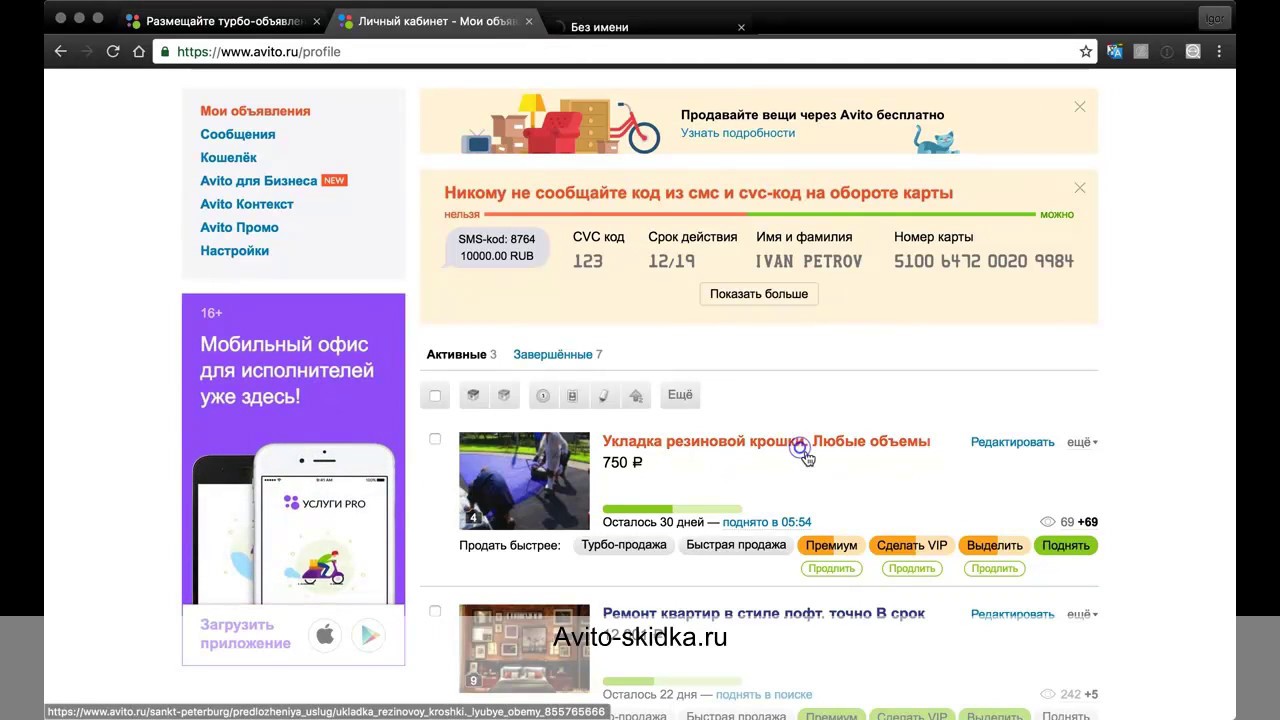
Task: Reload the page with the refresh icon
Action: pyautogui.click(x=113, y=51)
